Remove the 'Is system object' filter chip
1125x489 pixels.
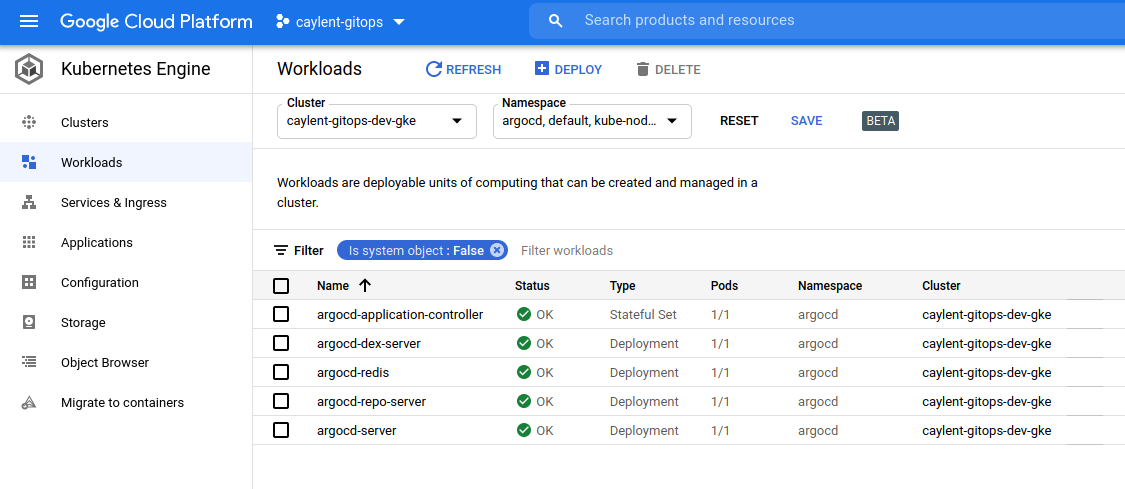point(497,250)
